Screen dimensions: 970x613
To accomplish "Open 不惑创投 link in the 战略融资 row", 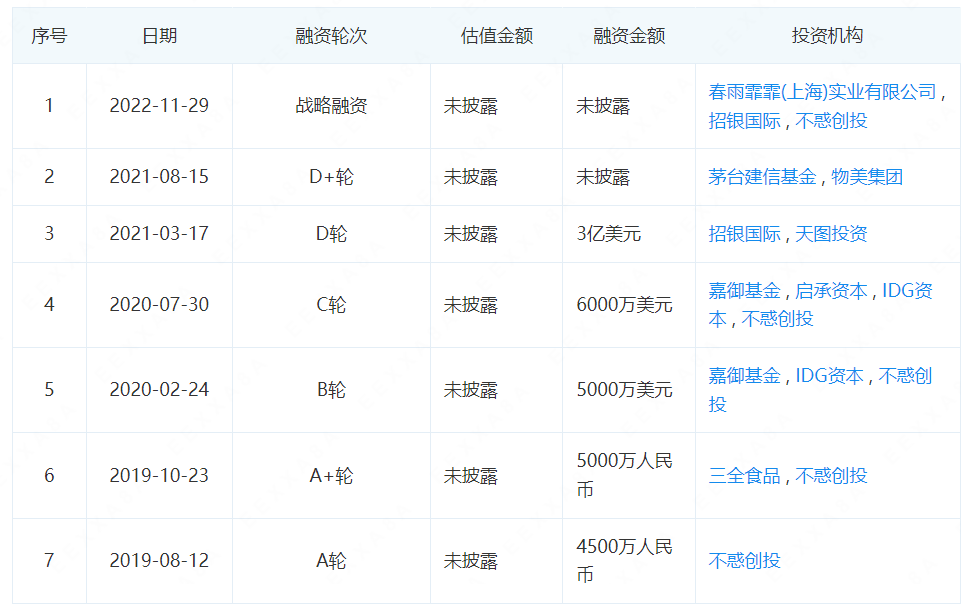I will [831, 121].
